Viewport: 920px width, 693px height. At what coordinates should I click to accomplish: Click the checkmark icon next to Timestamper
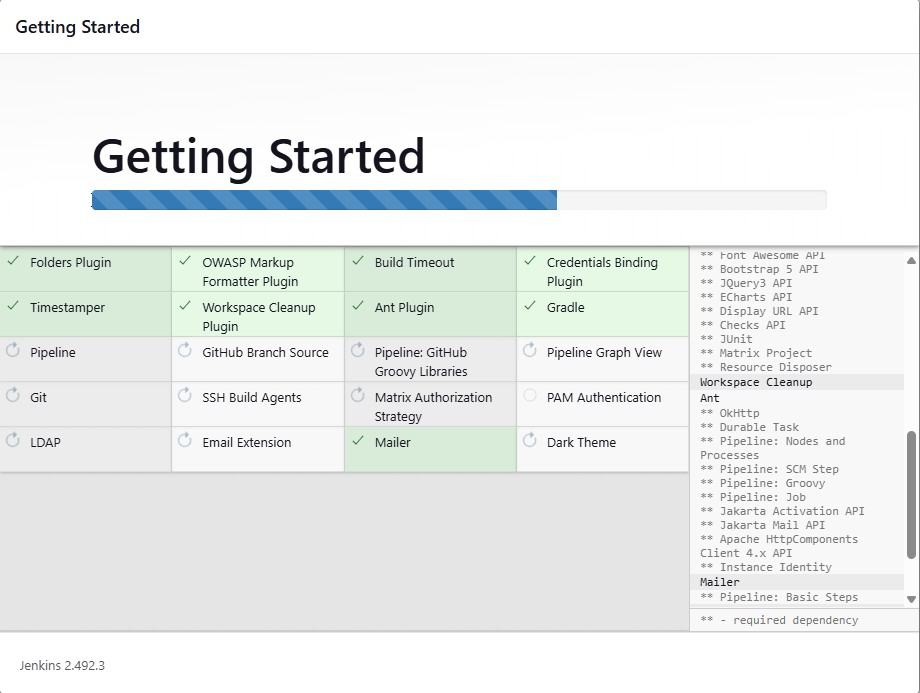coord(13,306)
